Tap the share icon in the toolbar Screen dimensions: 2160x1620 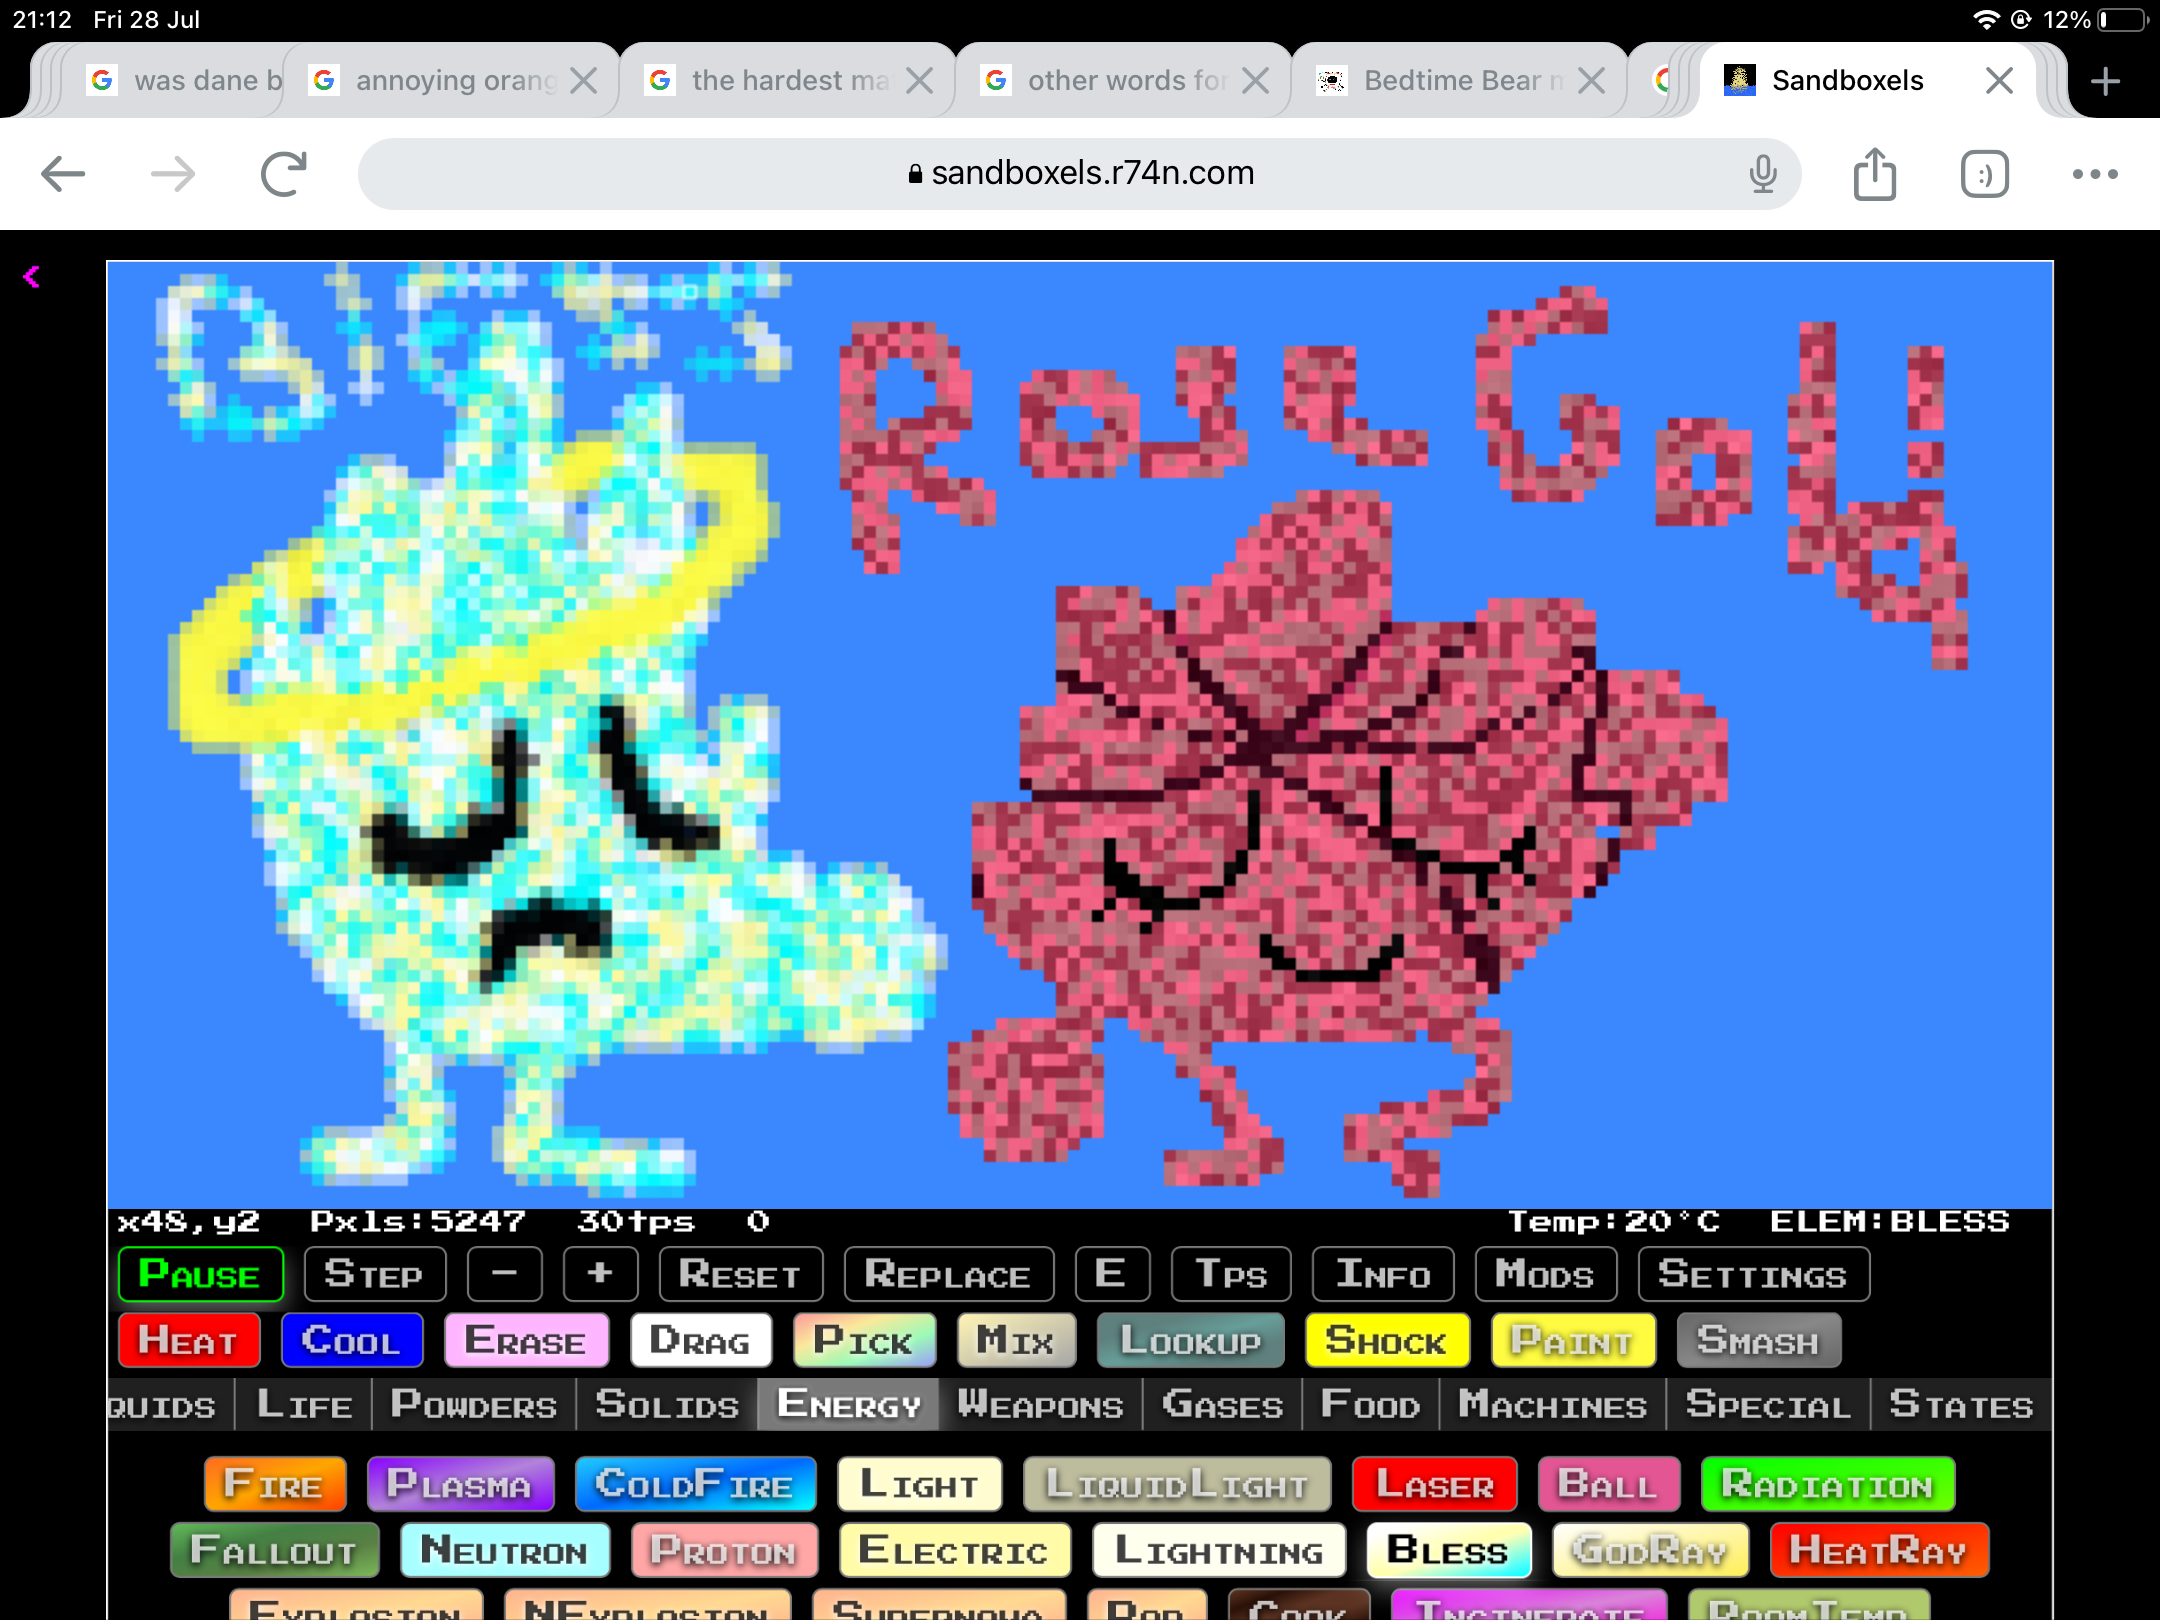pos(1874,174)
